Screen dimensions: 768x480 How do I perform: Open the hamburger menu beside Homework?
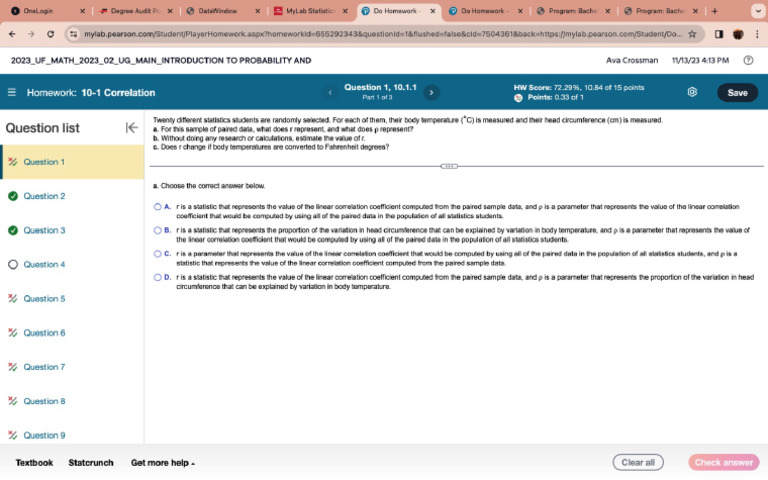pyautogui.click(x=12, y=92)
